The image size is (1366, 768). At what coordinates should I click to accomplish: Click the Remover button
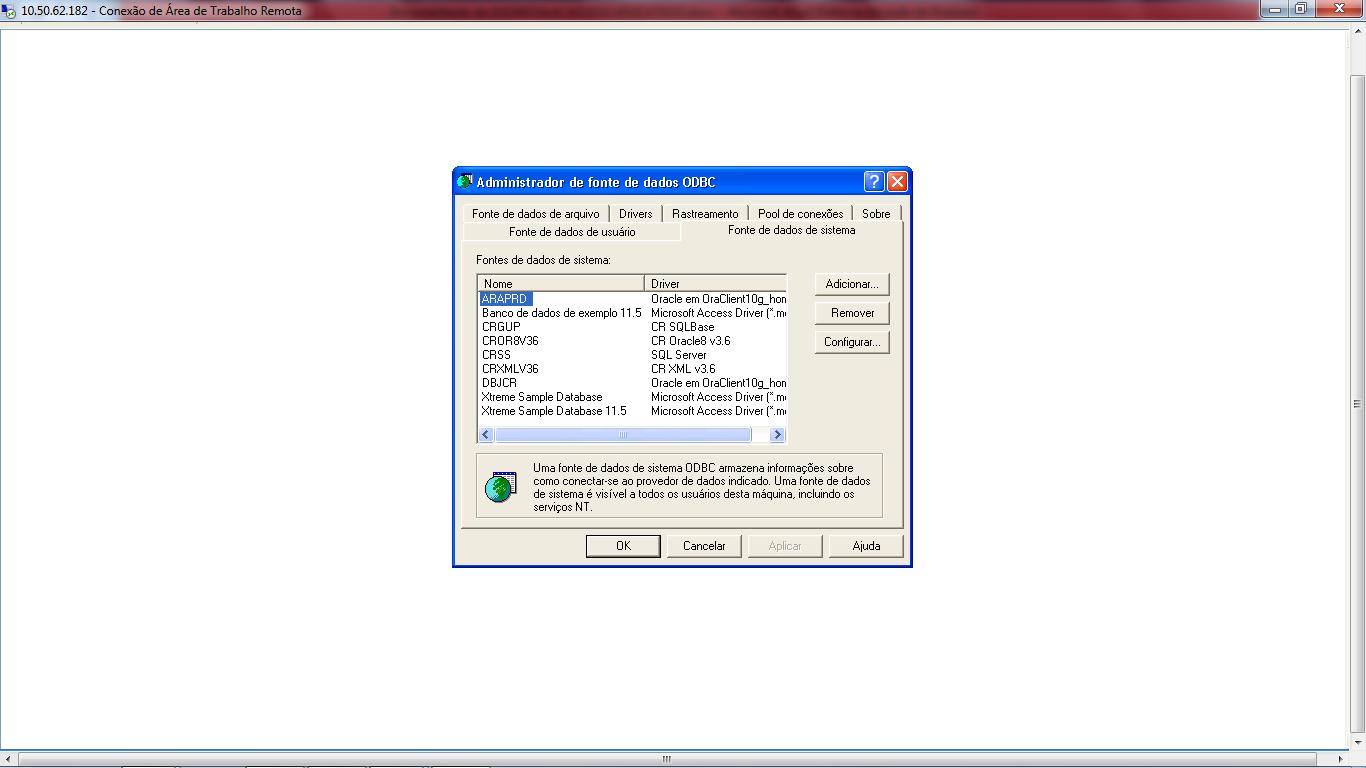coord(852,313)
